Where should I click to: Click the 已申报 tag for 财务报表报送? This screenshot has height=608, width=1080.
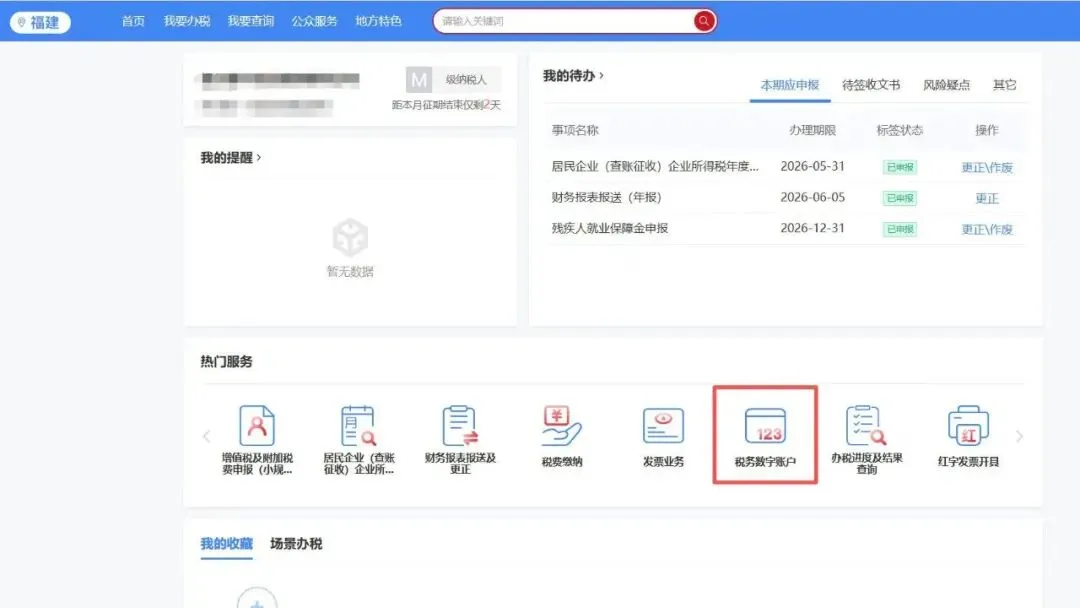(900, 198)
